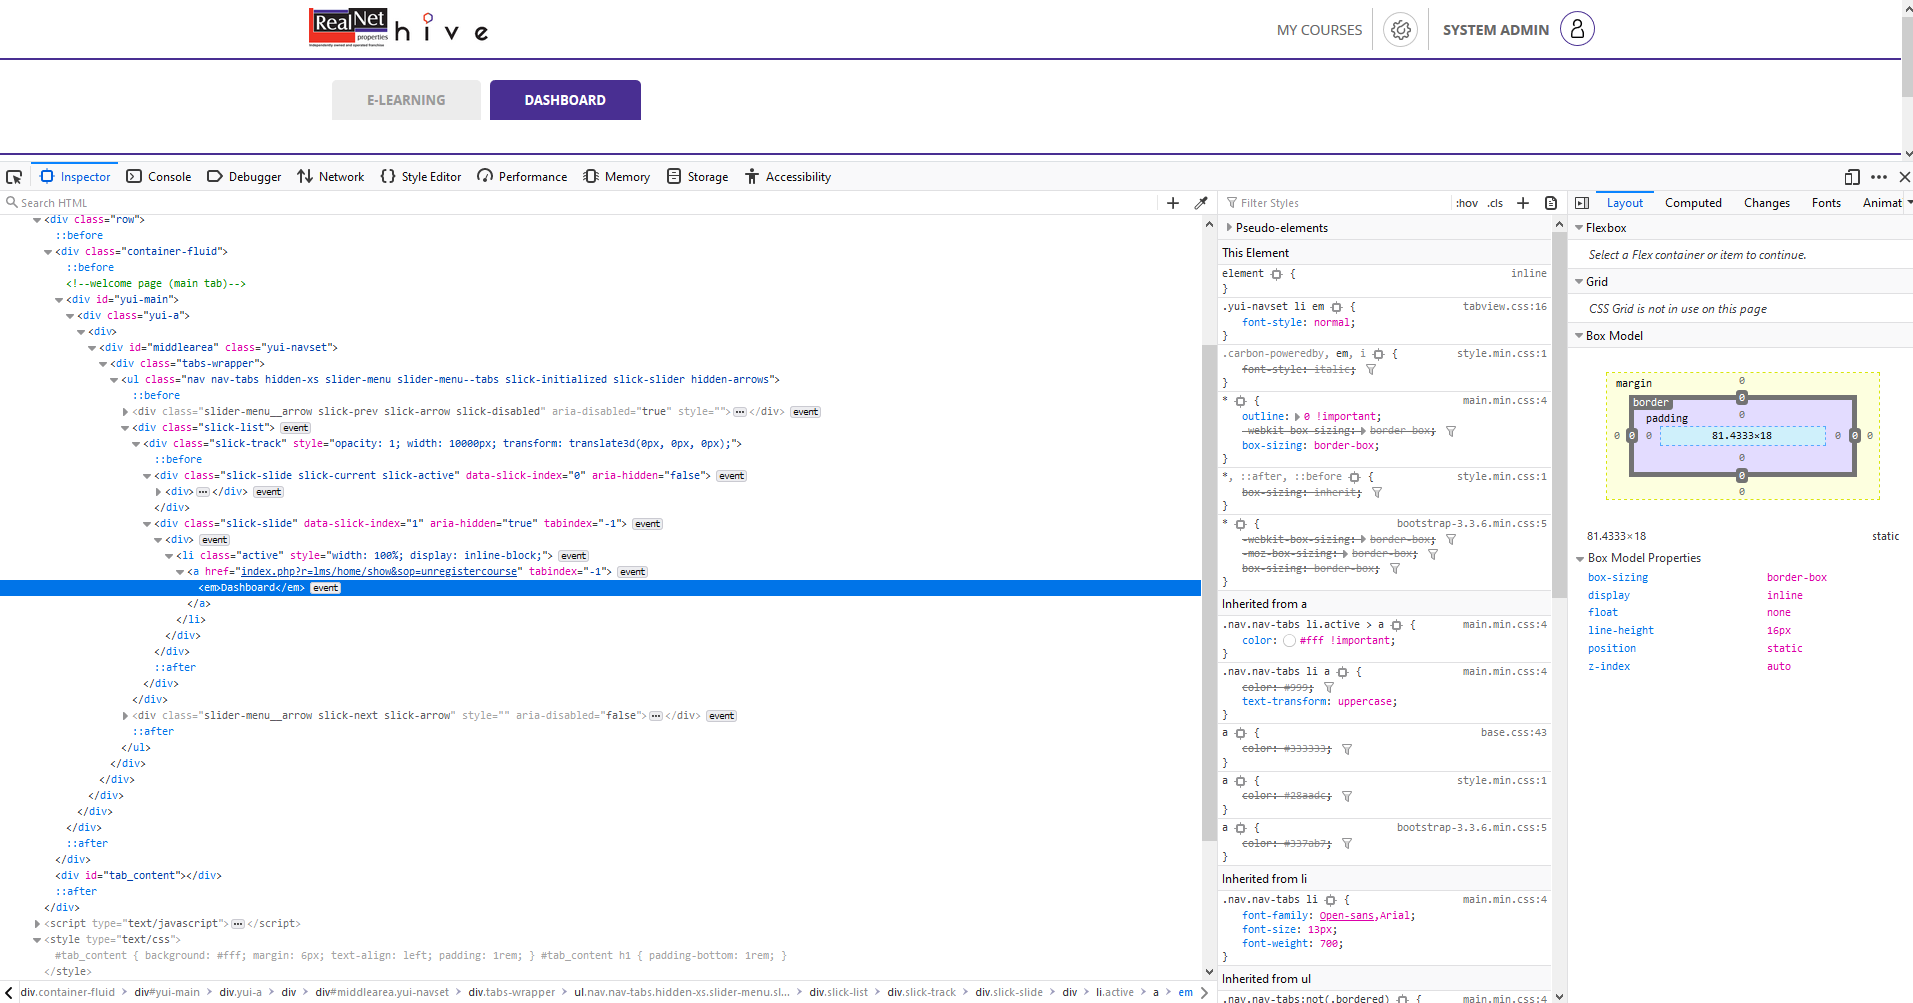The width and height of the screenshot is (1913, 1003).
Task: Add a new style rule
Action: pos(1523,203)
